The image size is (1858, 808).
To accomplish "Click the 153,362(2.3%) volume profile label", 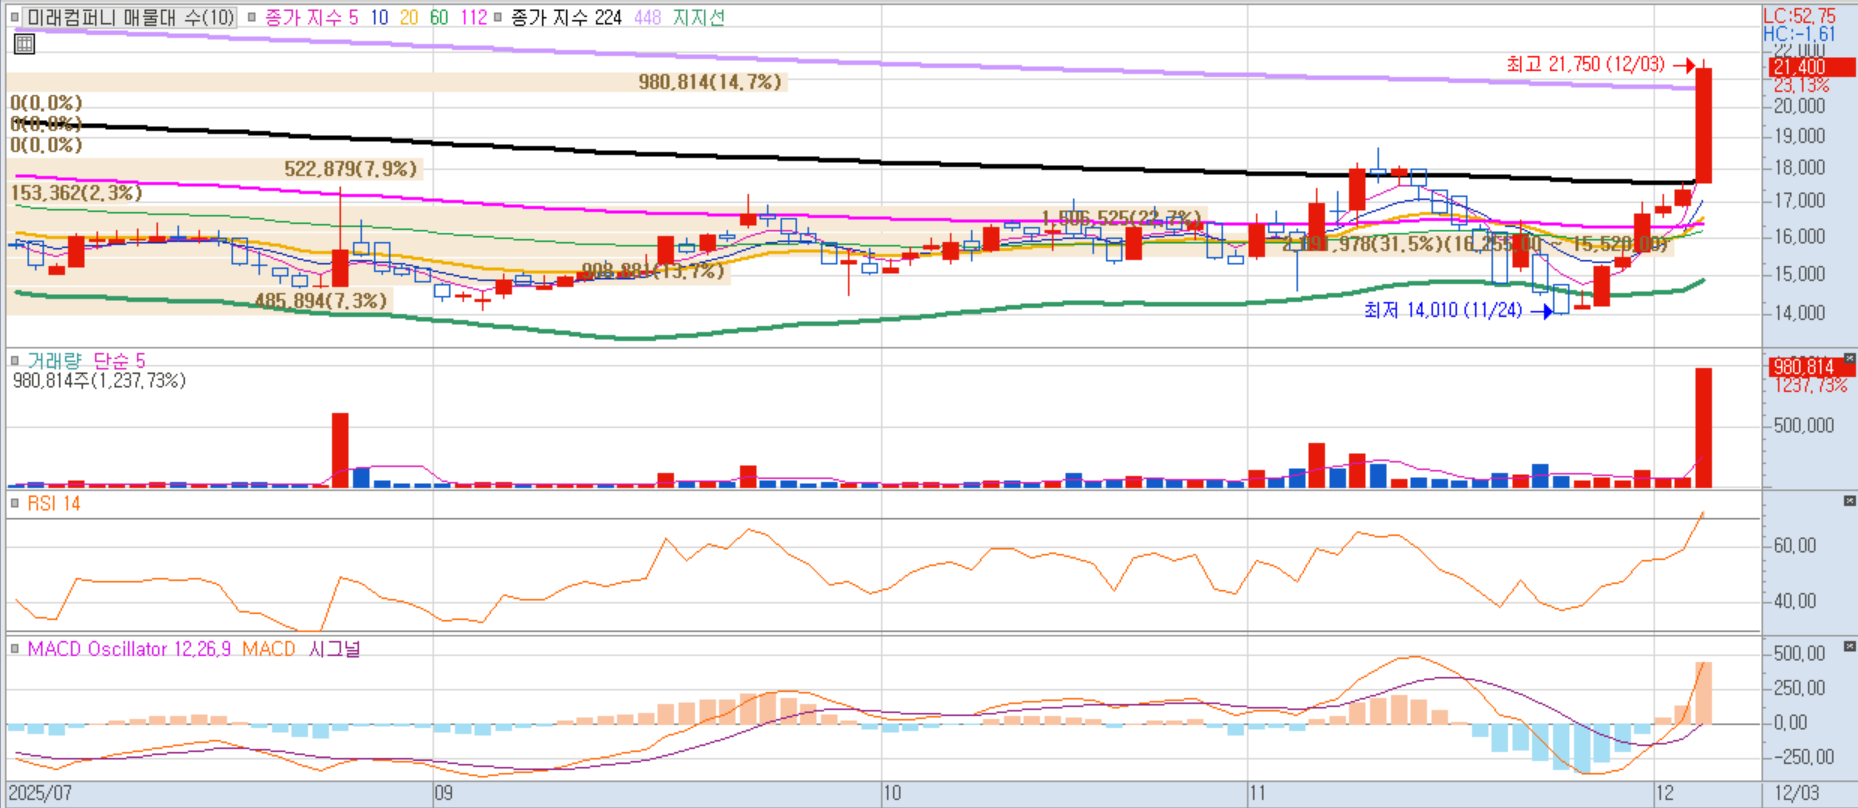I will pos(76,193).
